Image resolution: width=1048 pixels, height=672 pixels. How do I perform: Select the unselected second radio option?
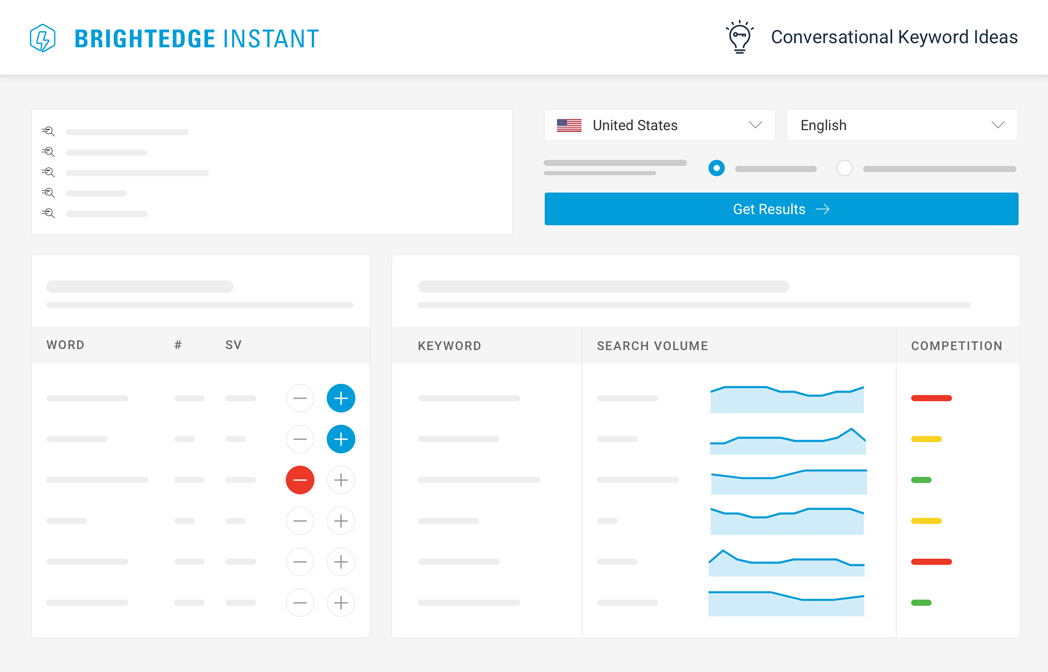(845, 168)
